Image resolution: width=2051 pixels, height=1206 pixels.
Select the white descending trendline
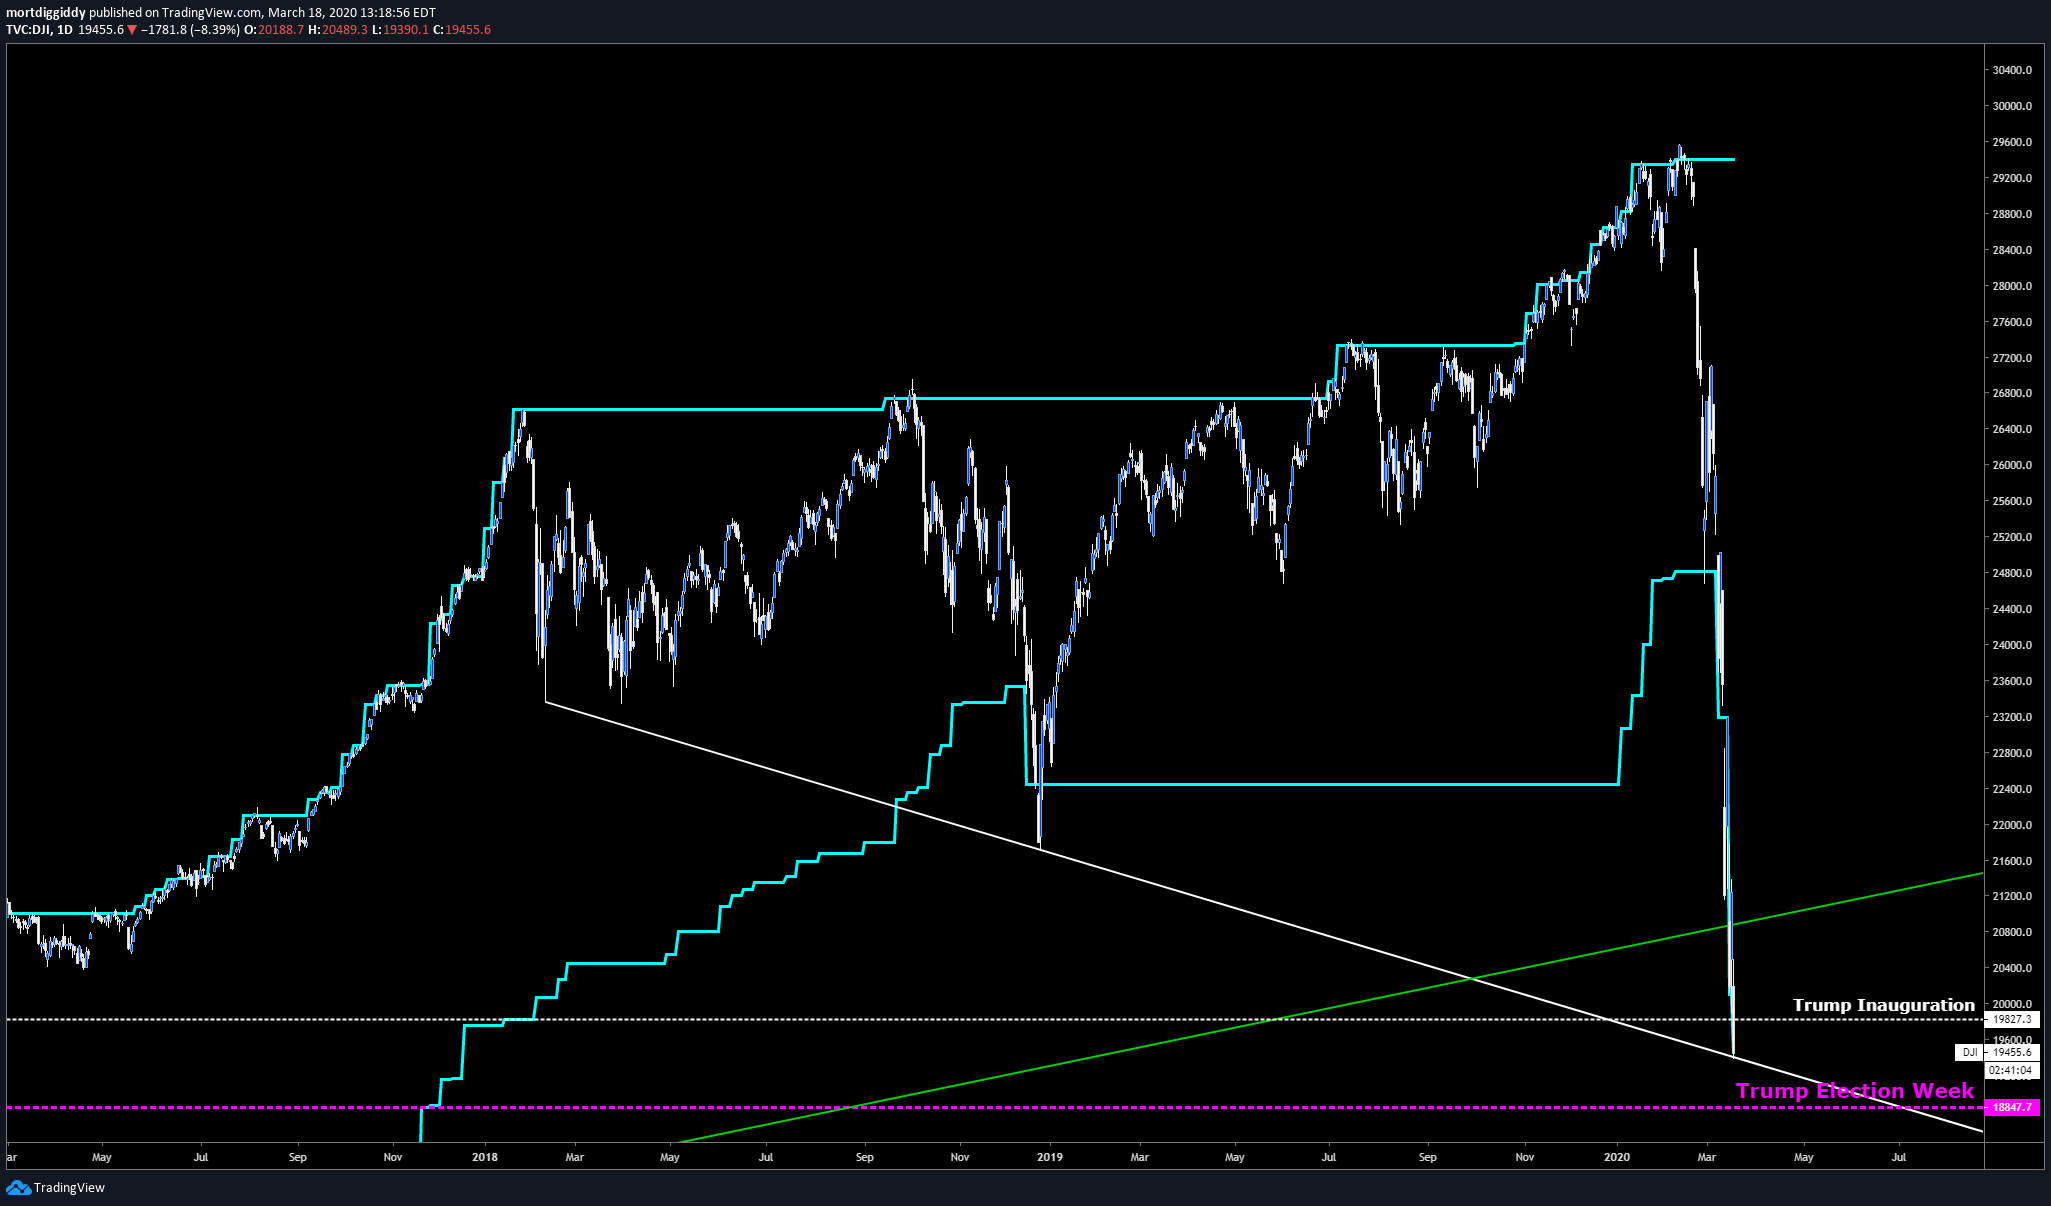click(x=1263, y=916)
